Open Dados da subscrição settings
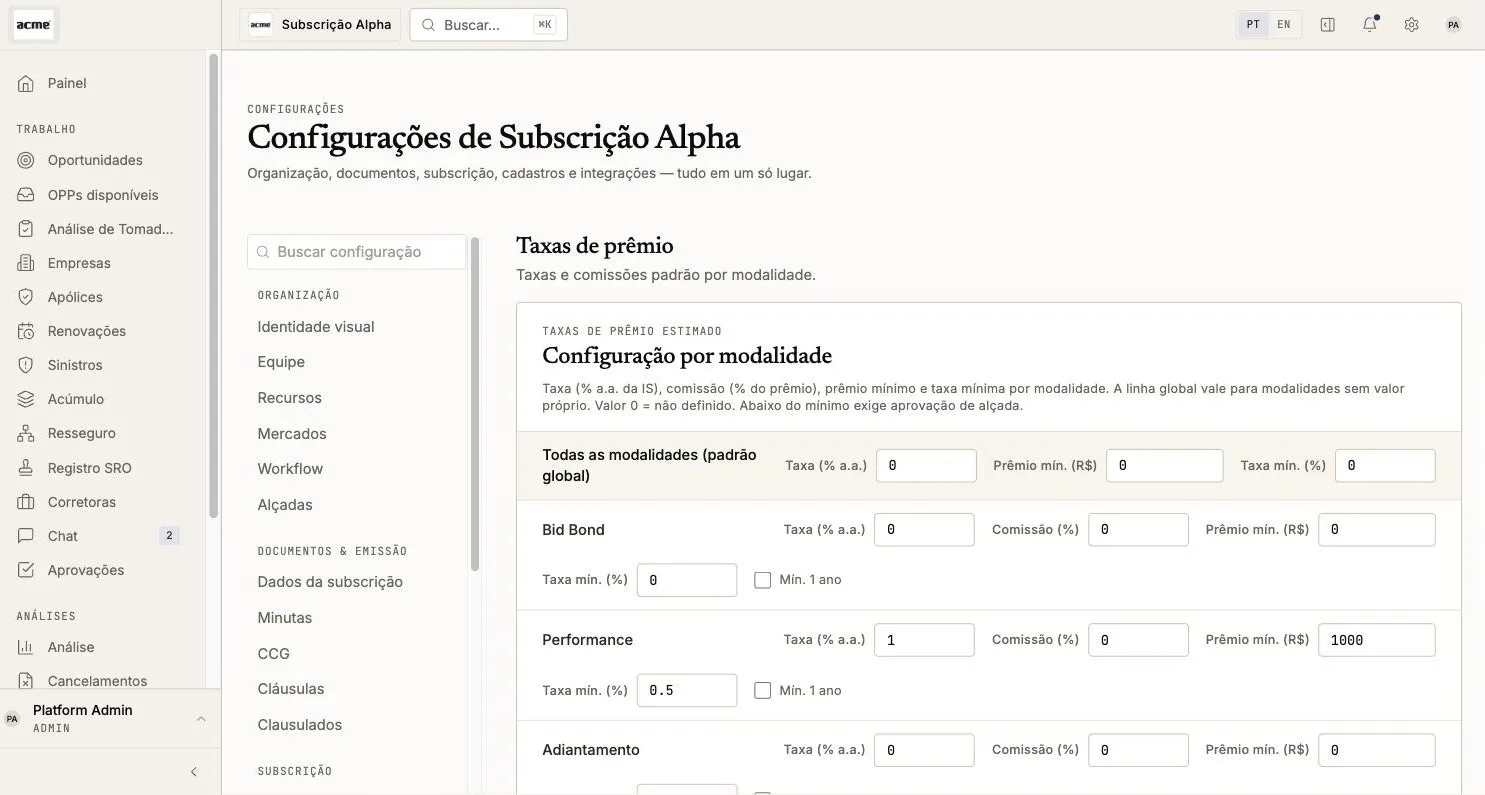The width and height of the screenshot is (1485, 795). click(330, 582)
